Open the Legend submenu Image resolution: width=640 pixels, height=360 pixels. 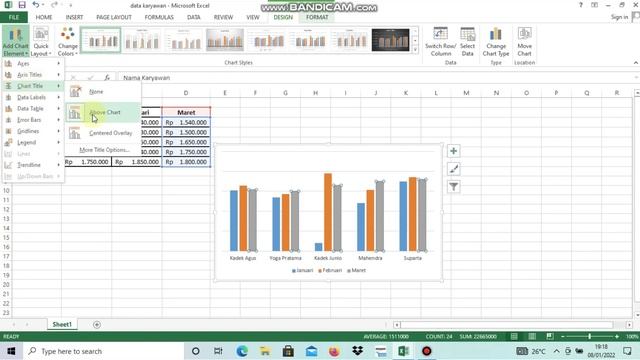click(33, 142)
